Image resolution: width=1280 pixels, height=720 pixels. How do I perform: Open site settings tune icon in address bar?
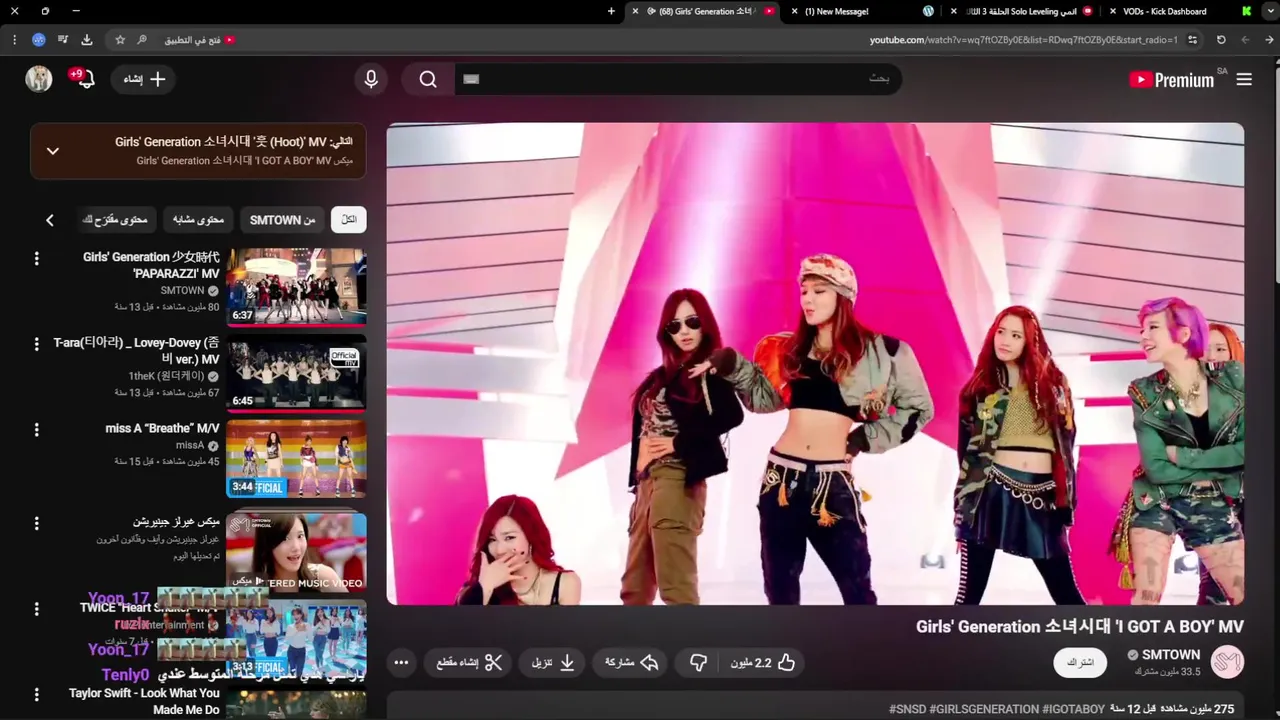click(1192, 40)
